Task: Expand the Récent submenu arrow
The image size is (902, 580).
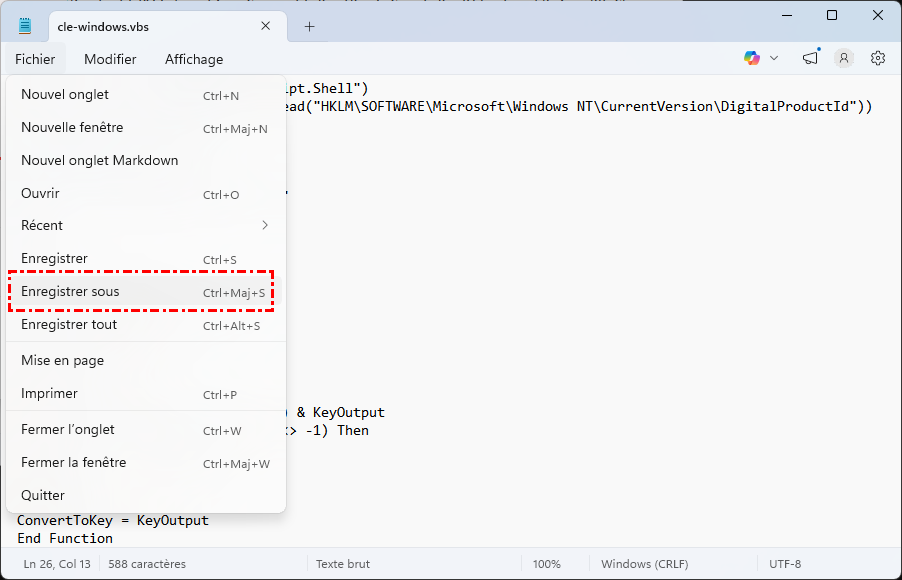Action: click(265, 226)
